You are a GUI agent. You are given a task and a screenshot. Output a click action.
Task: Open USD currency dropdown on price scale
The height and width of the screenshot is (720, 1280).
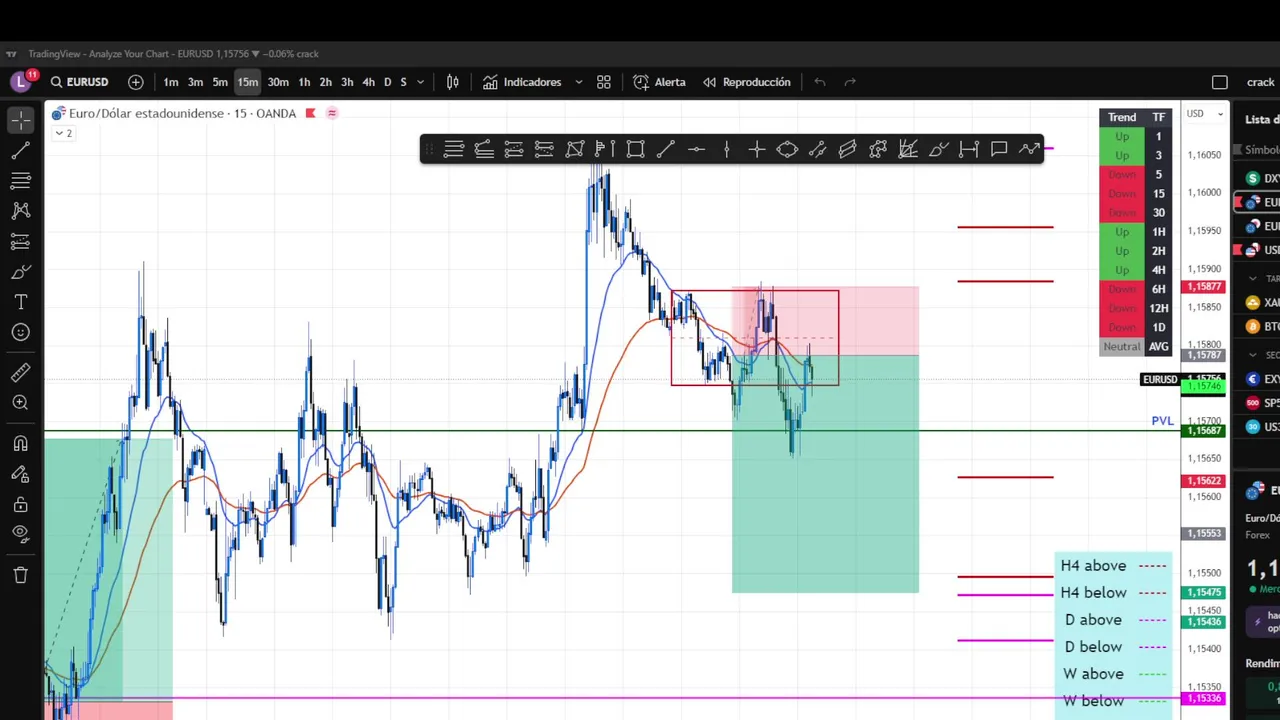(1205, 114)
